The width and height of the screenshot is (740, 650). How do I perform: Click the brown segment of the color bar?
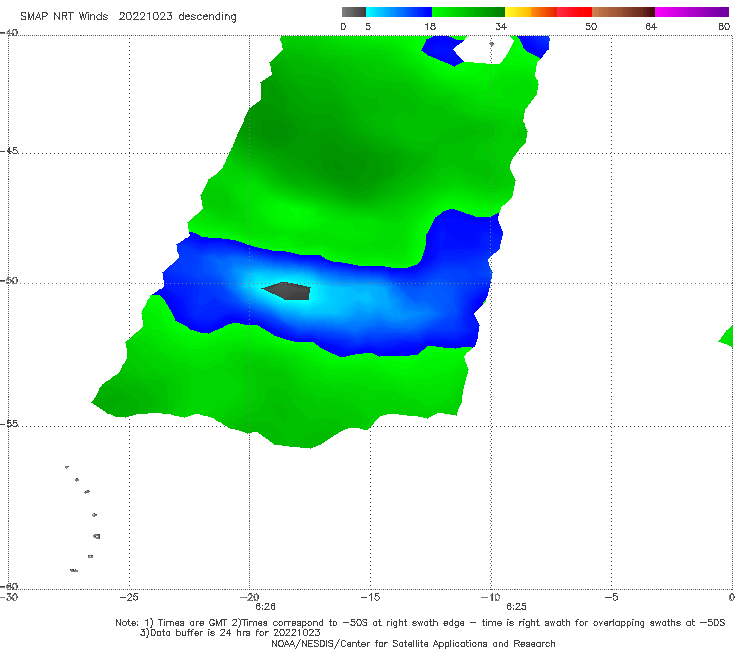click(x=623, y=12)
